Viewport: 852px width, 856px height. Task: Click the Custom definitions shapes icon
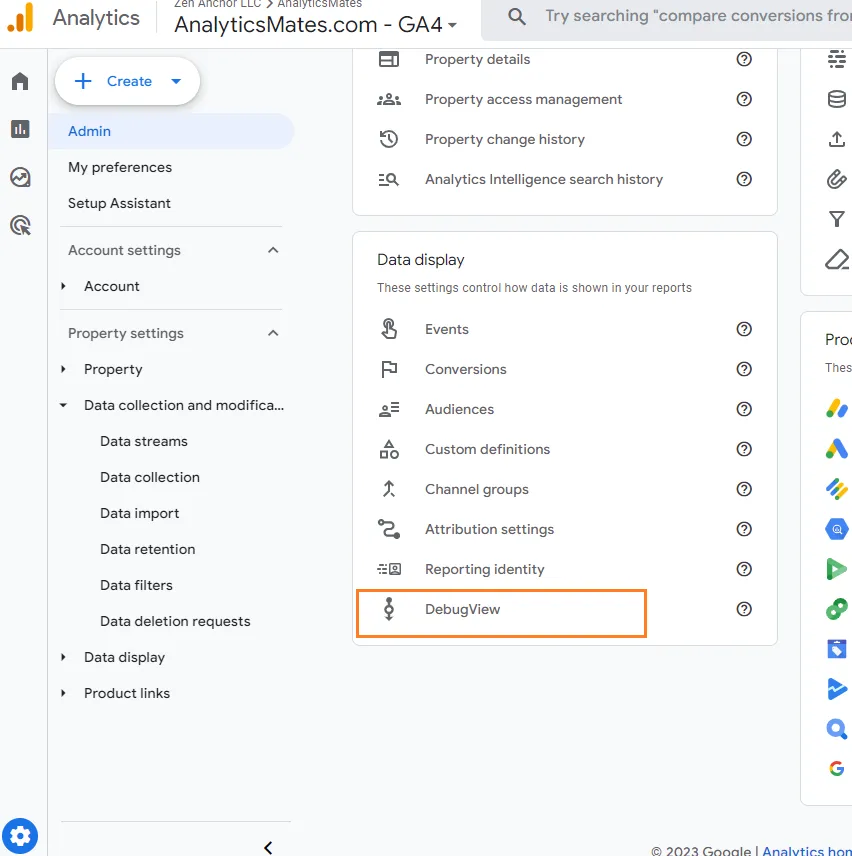(389, 449)
